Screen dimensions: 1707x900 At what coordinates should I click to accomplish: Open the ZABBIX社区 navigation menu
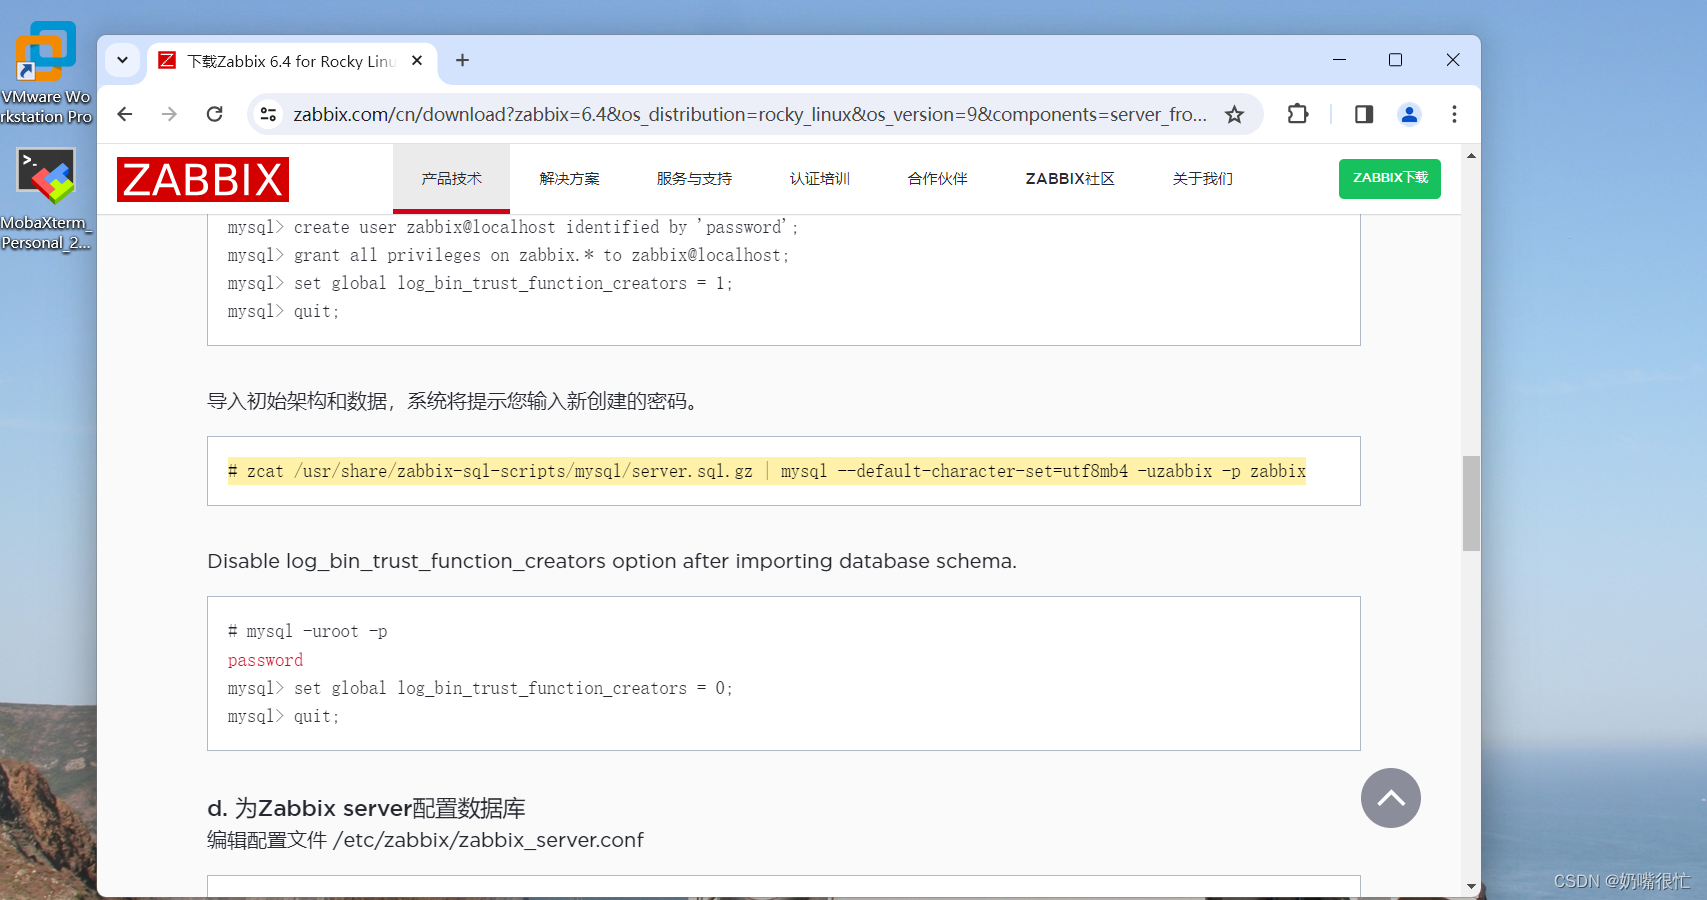(x=1070, y=179)
